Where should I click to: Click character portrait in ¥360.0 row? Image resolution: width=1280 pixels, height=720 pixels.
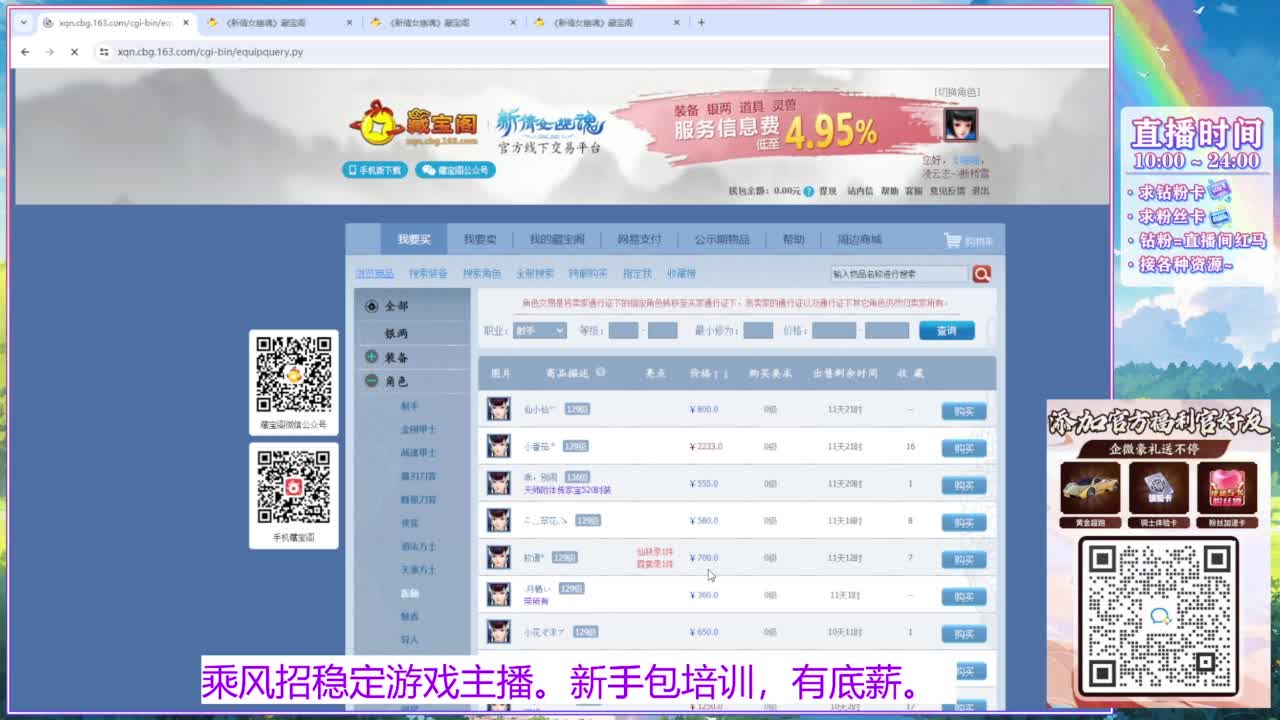[498, 594]
